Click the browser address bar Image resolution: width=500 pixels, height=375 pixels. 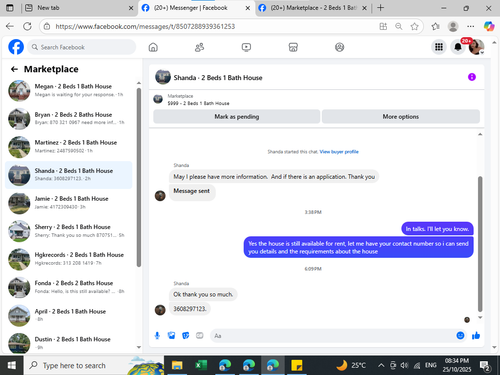[x=213, y=26]
